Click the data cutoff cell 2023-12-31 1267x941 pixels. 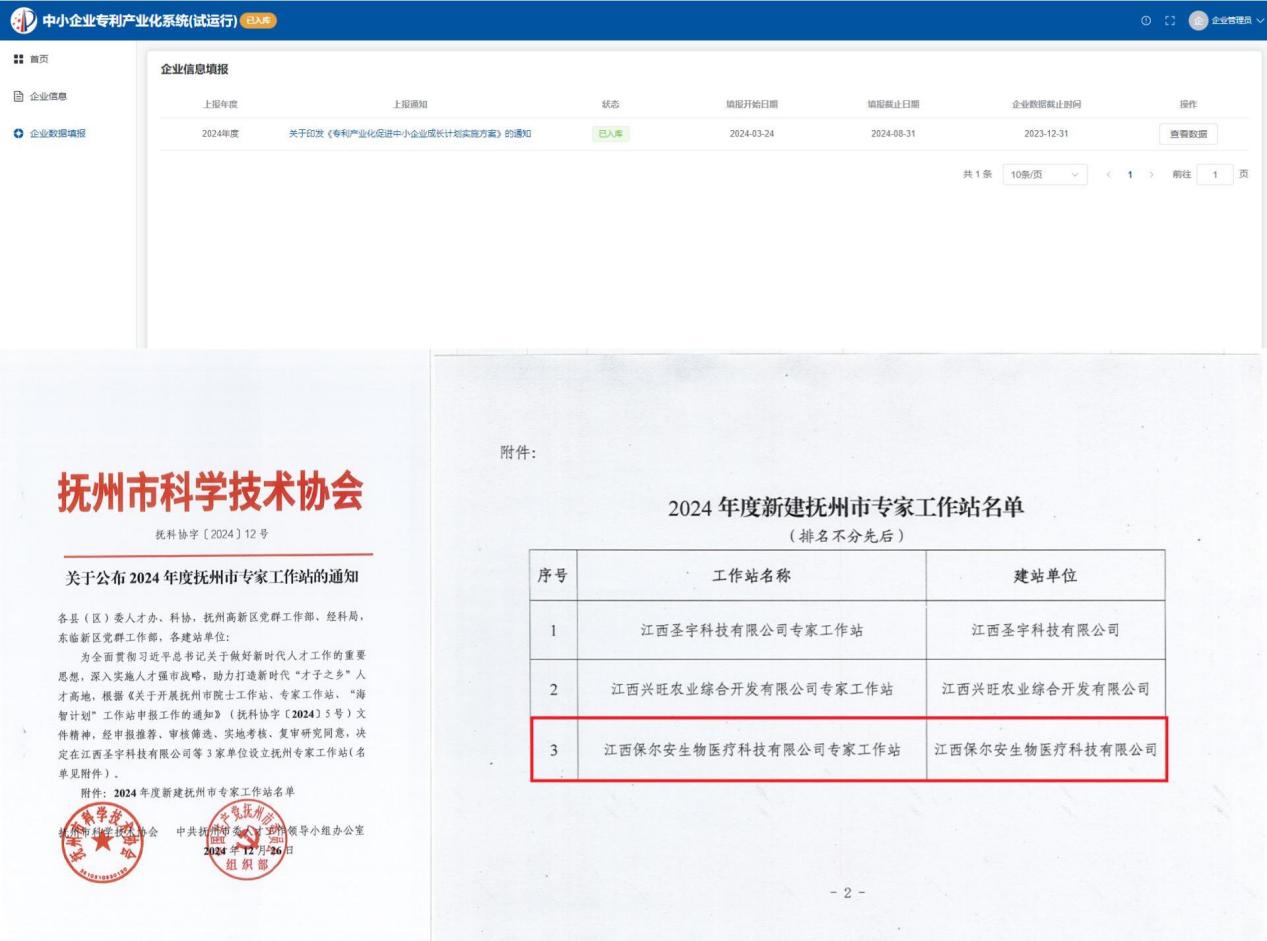click(x=1046, y=134)
